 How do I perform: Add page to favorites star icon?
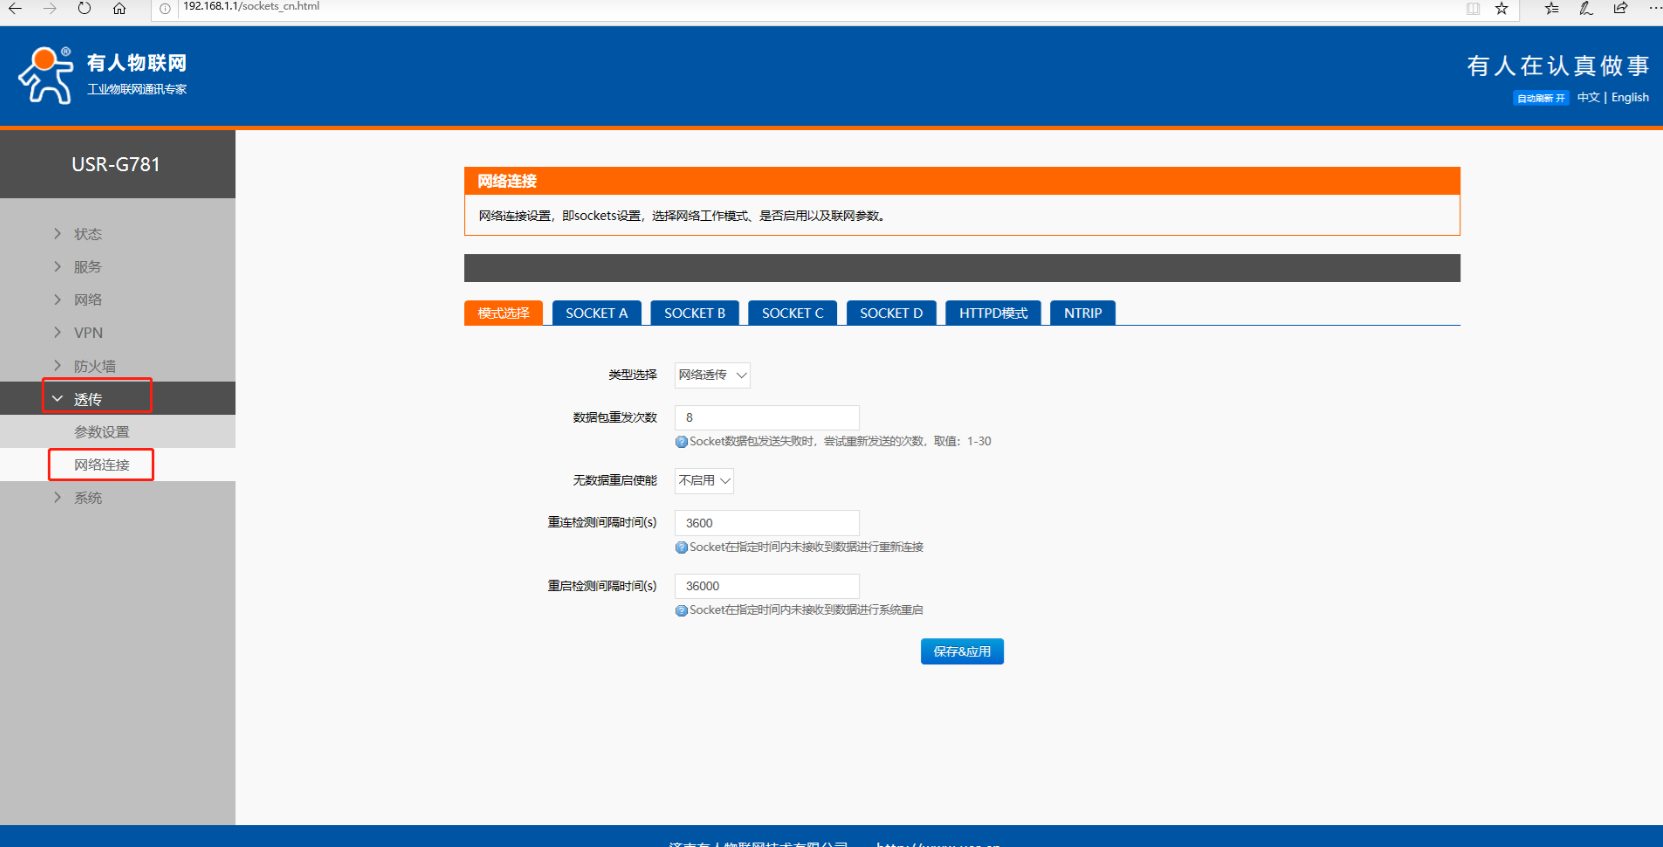coord(1501,9)
